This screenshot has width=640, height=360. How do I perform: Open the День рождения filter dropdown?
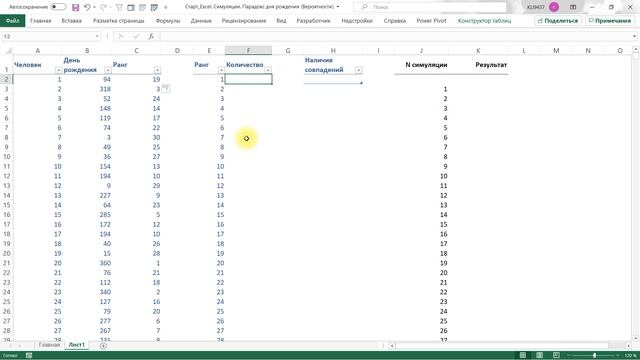point(107,70)
